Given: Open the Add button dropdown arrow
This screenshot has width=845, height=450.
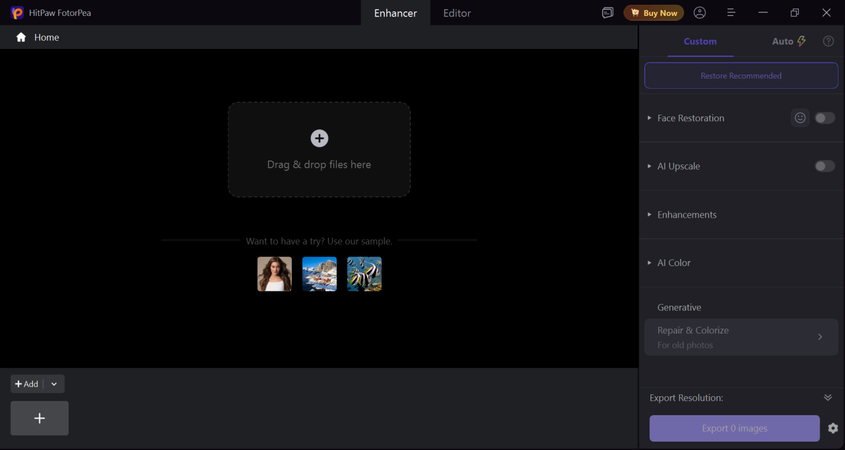Looking at the screenshot, I should pyautogui.click(x=54, y=384).
